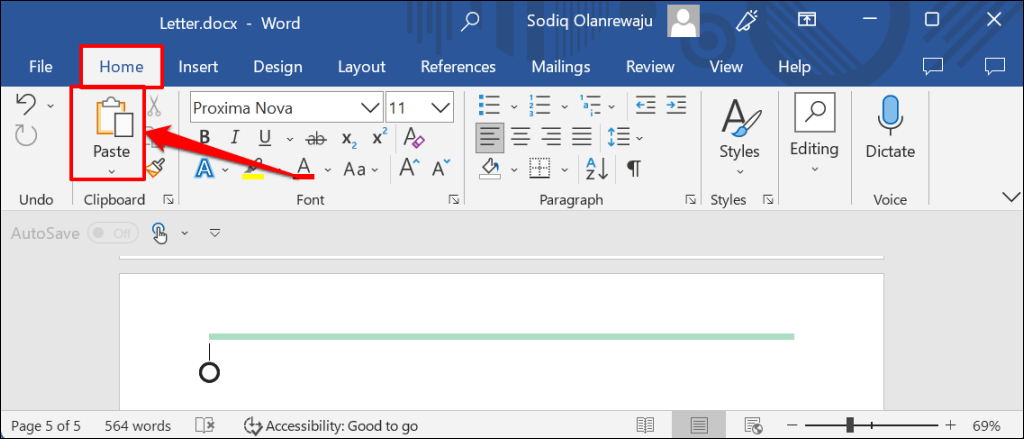Image resolution: width=1024 pixels, height=439 pixels.
Task: Click Accessibility: Good to go status
Action: [331, 426]
